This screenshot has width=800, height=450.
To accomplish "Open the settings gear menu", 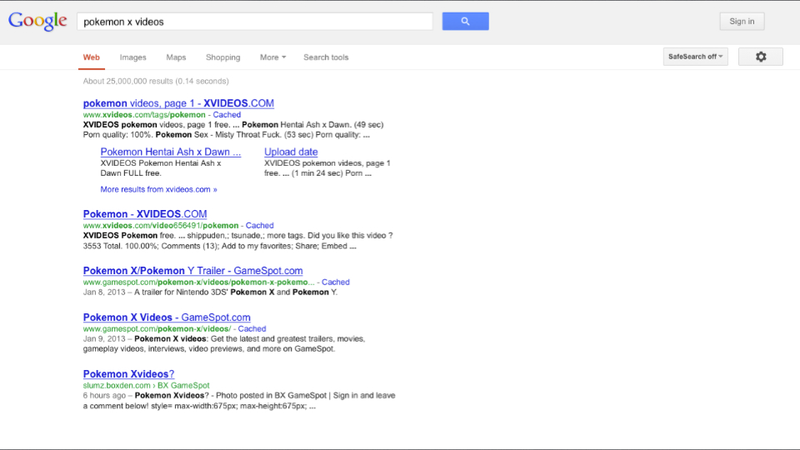I will (x=761, y=57).
